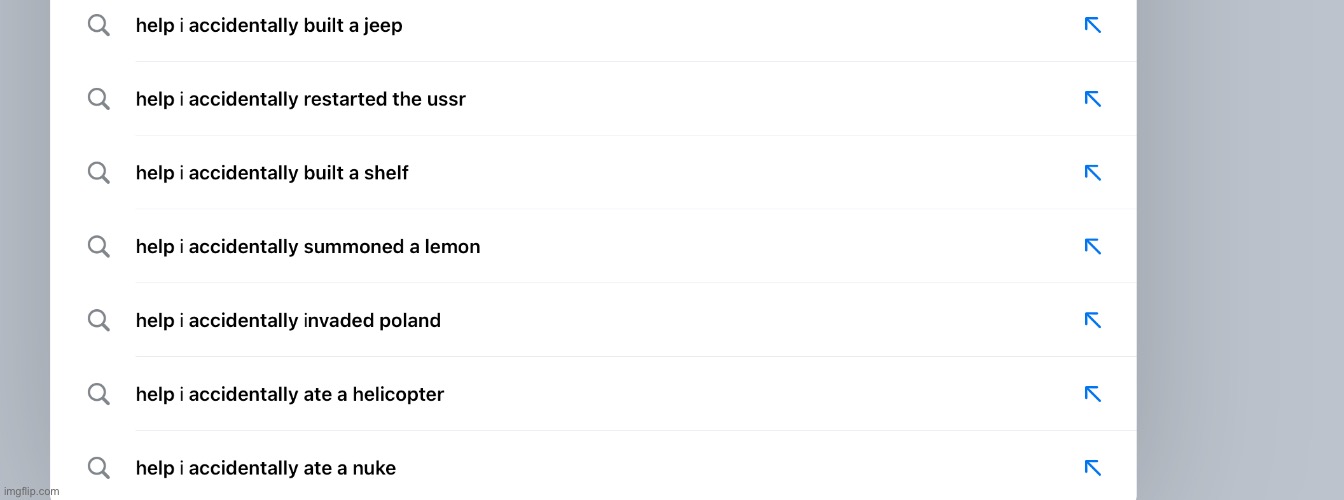Click the magnifier icon next to "summoned a lemon"
Screen dimensions: 1344x500
pos(98,246)
